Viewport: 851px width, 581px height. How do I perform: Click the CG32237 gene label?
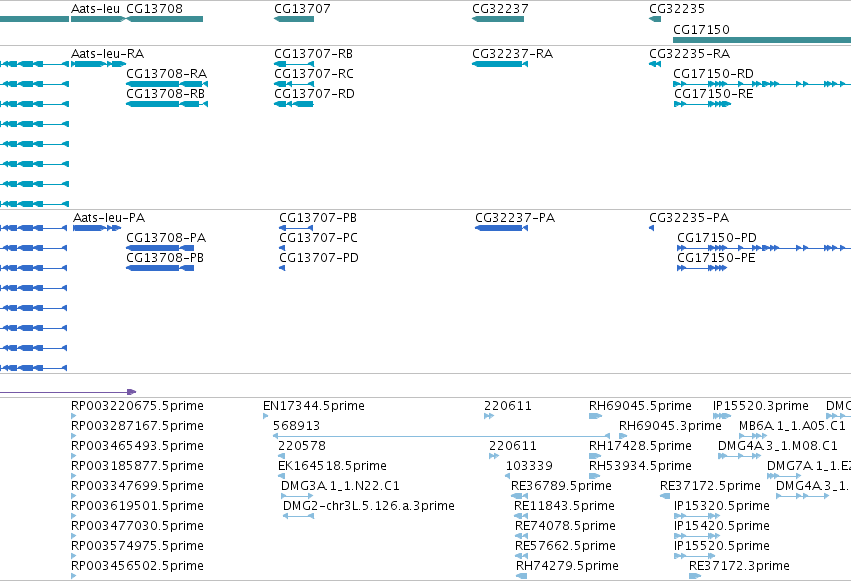coord(500,9)
